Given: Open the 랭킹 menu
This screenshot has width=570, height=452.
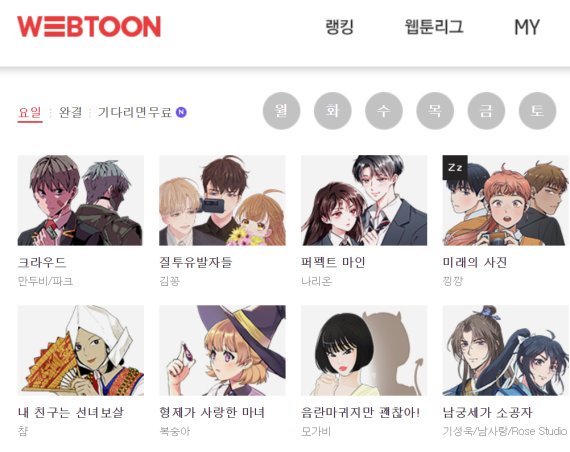Looking at the screenshot, I should click(340, 27).
